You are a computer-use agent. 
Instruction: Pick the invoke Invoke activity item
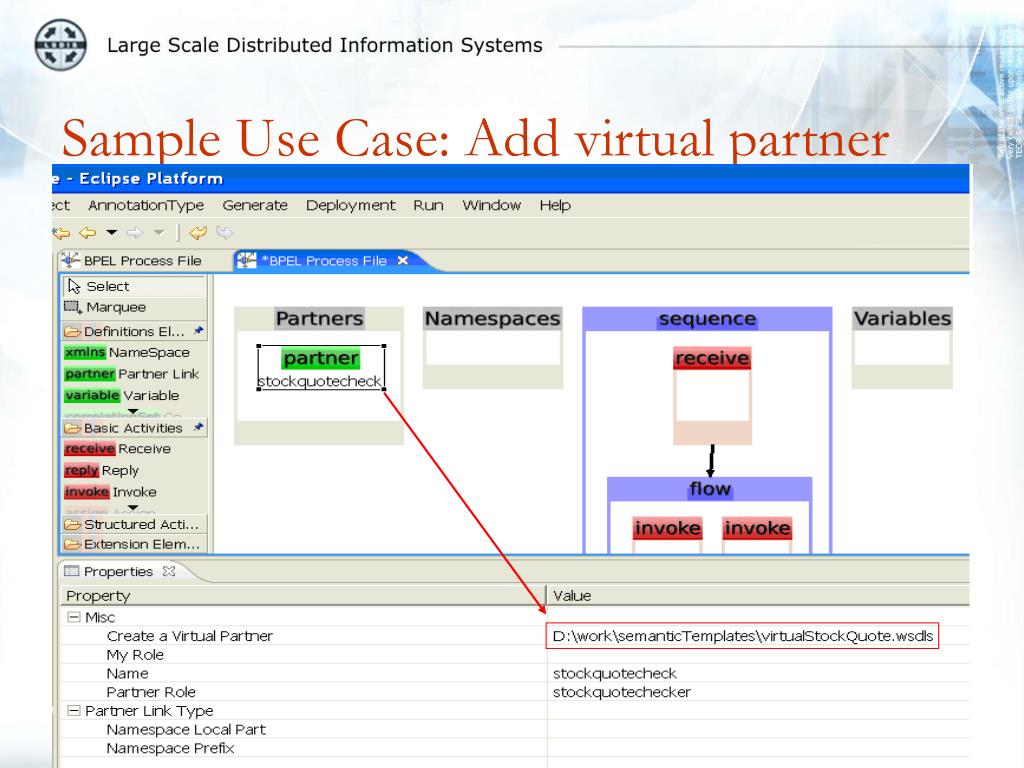(x=111, y=492)
